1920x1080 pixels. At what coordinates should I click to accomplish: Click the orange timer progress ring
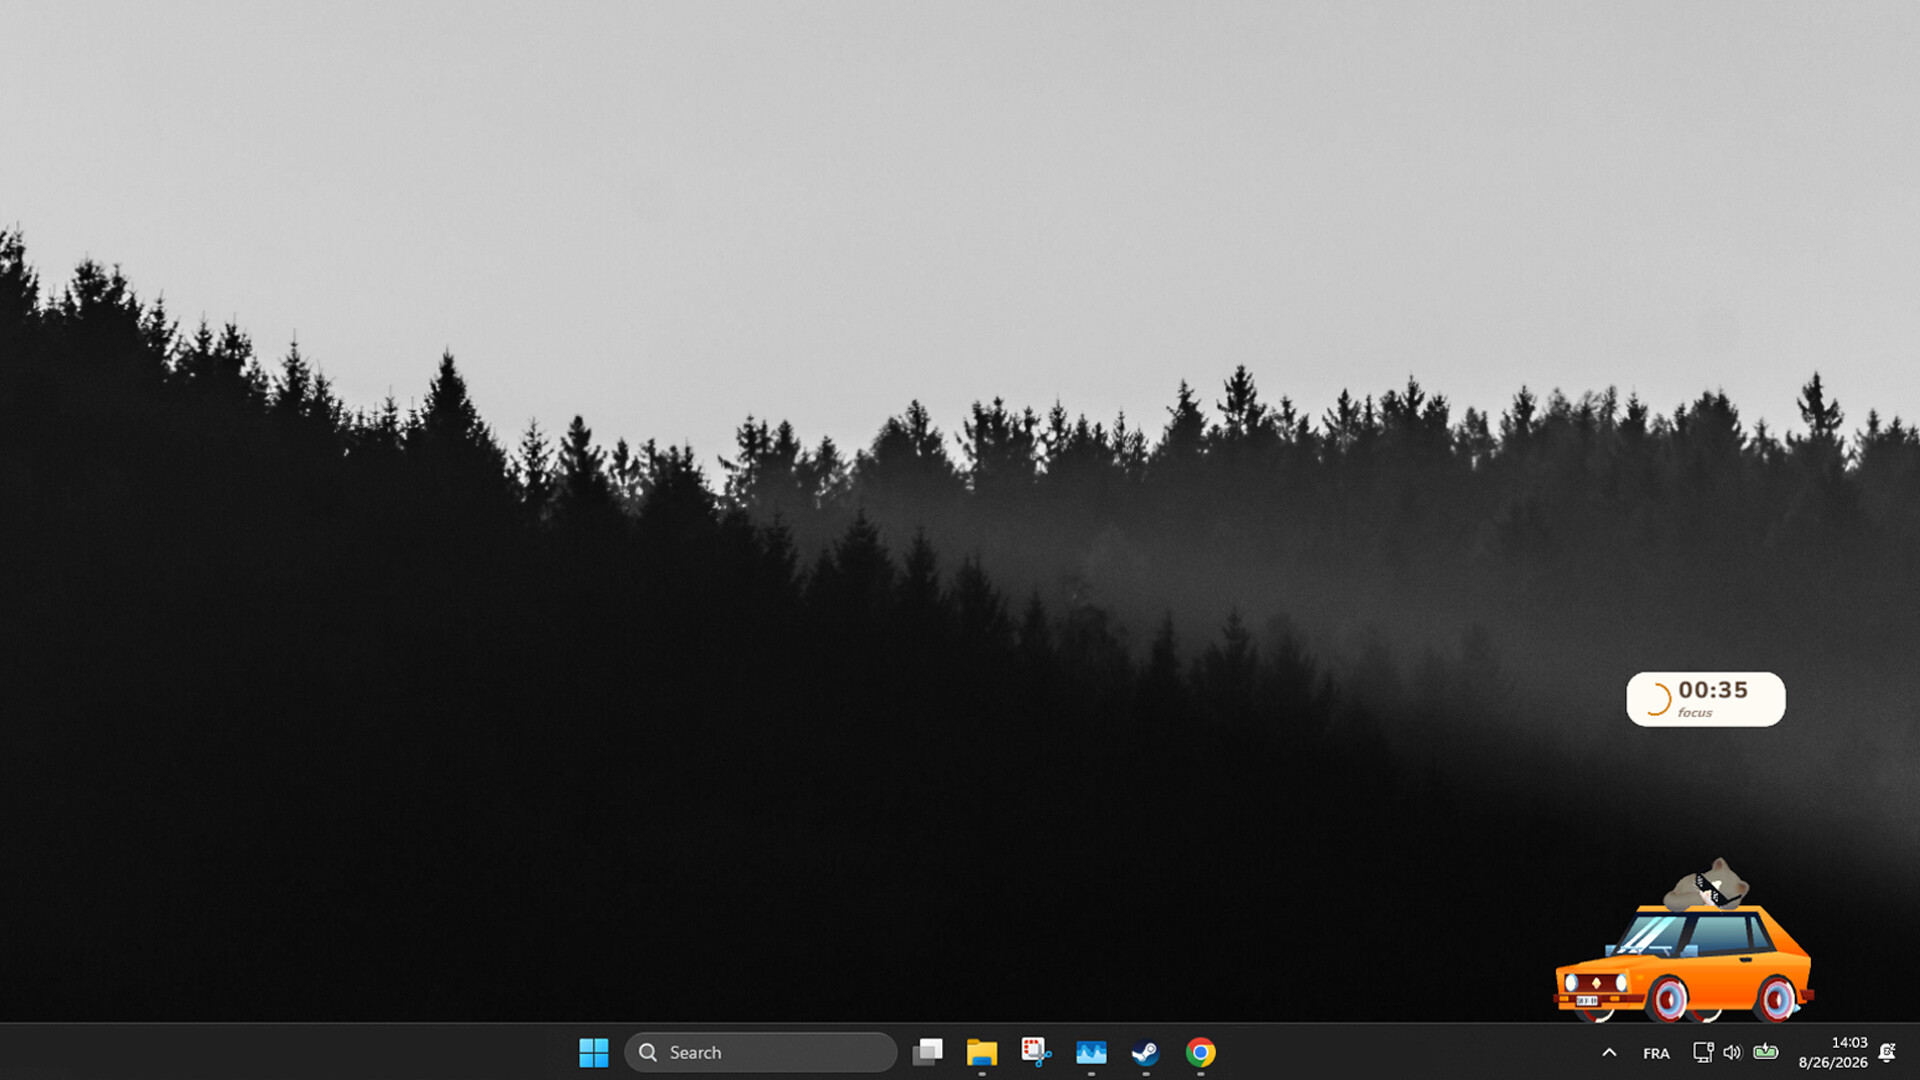(x=1657, y=699)
